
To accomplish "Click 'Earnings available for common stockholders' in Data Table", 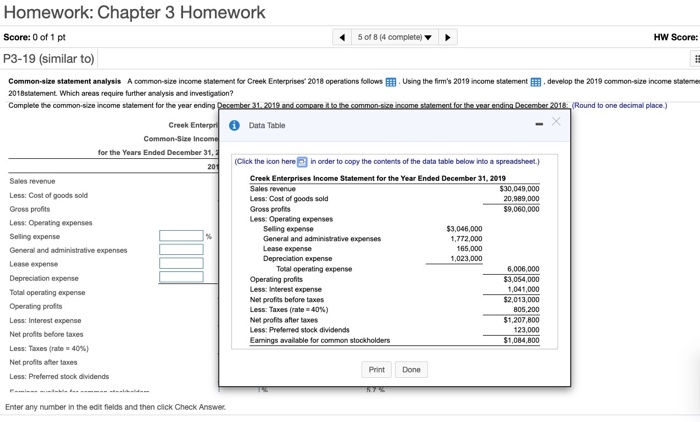I will tap(320, 341).
